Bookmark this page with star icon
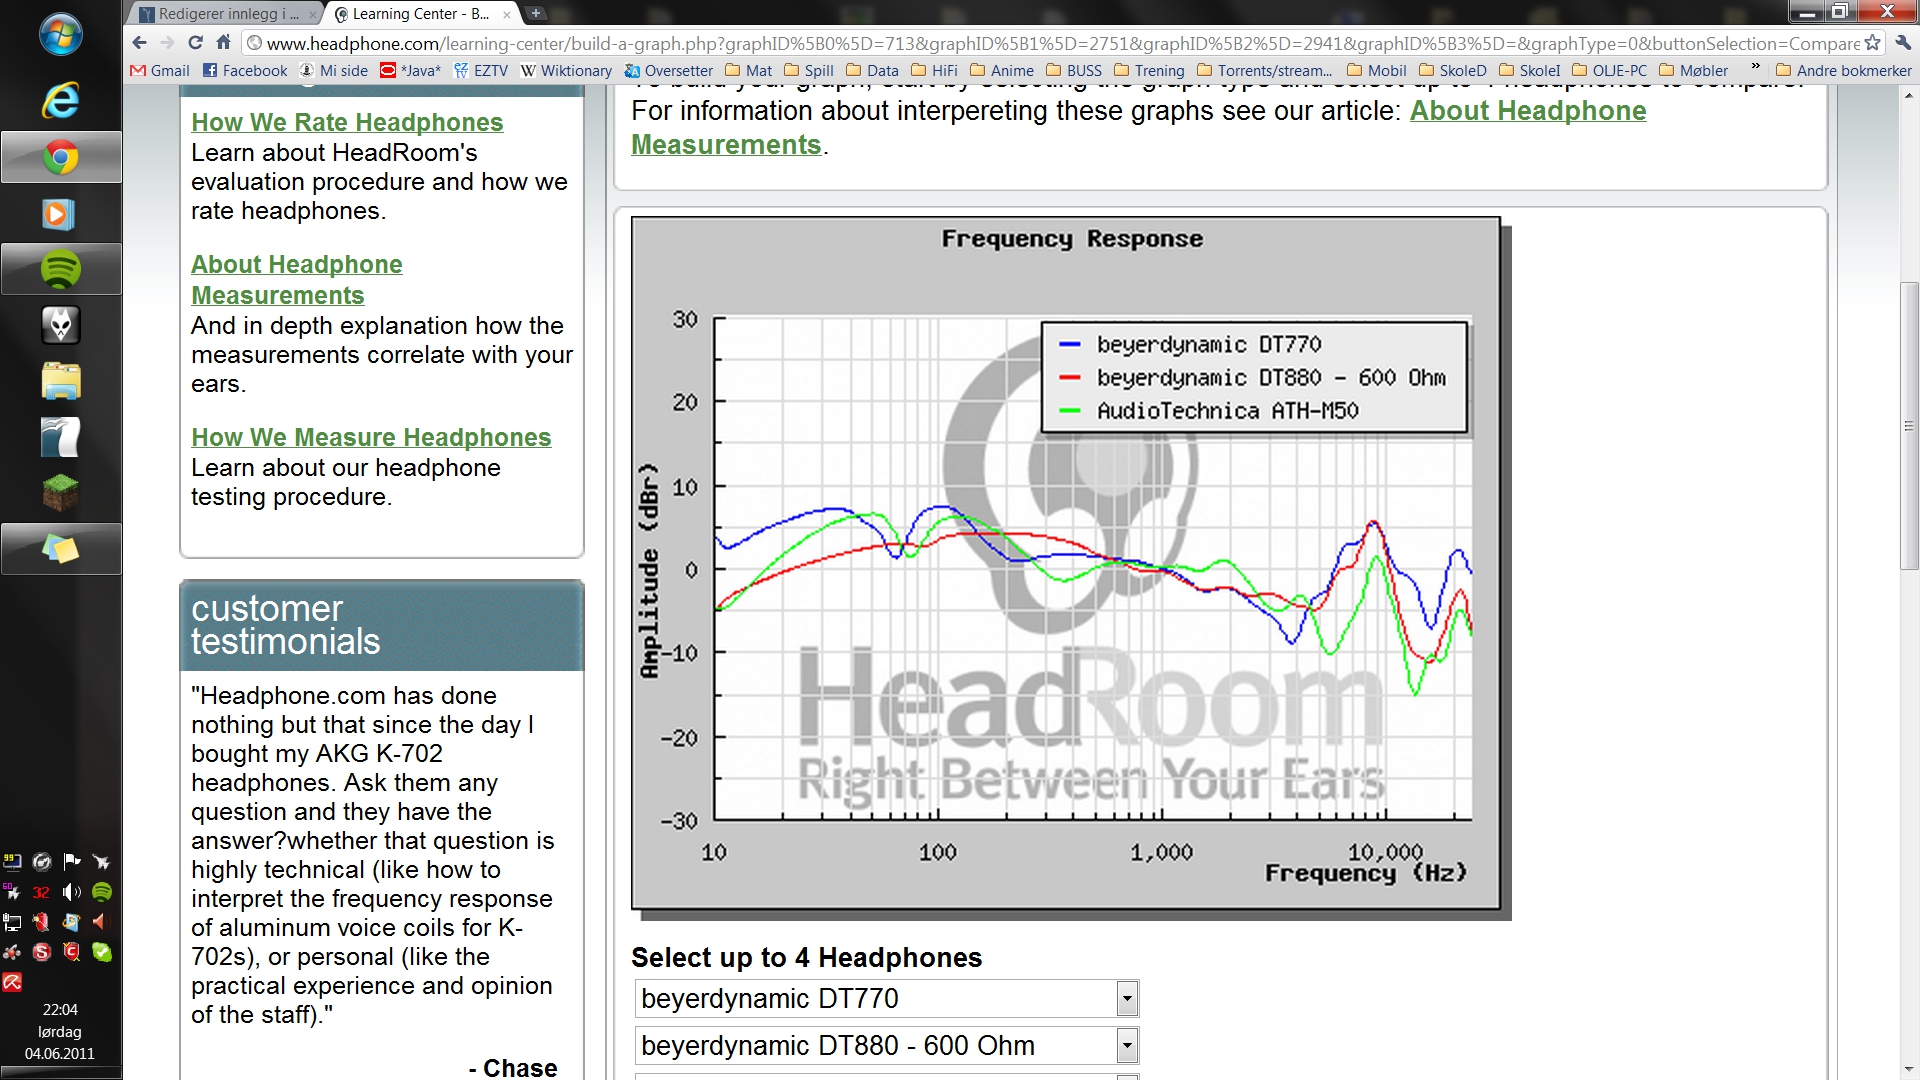This screenshot has height=1080, width=1920. (x=1872, y=43)
